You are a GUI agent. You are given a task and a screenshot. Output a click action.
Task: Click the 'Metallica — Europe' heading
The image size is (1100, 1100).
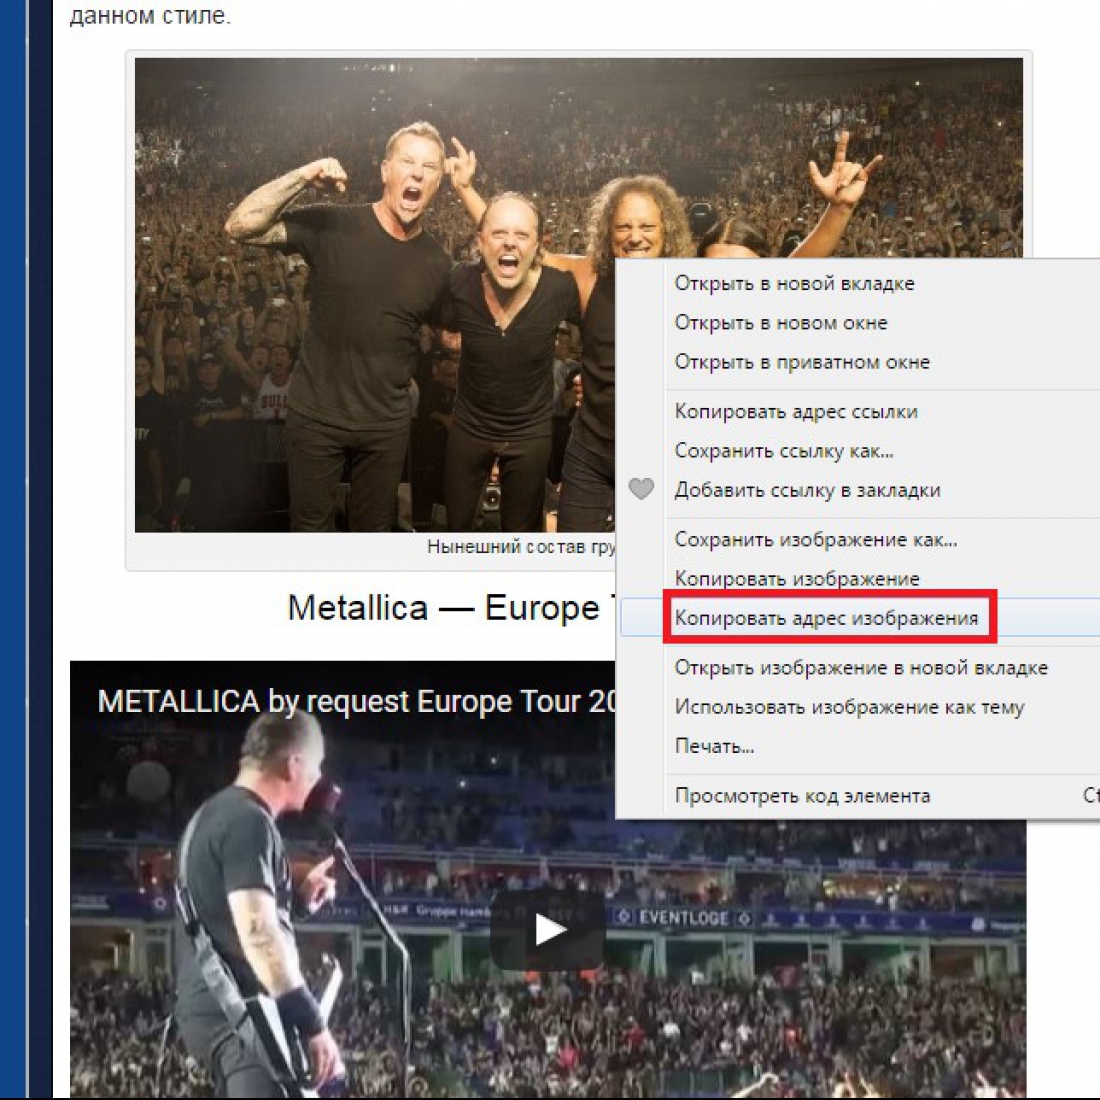click(444, 608)
